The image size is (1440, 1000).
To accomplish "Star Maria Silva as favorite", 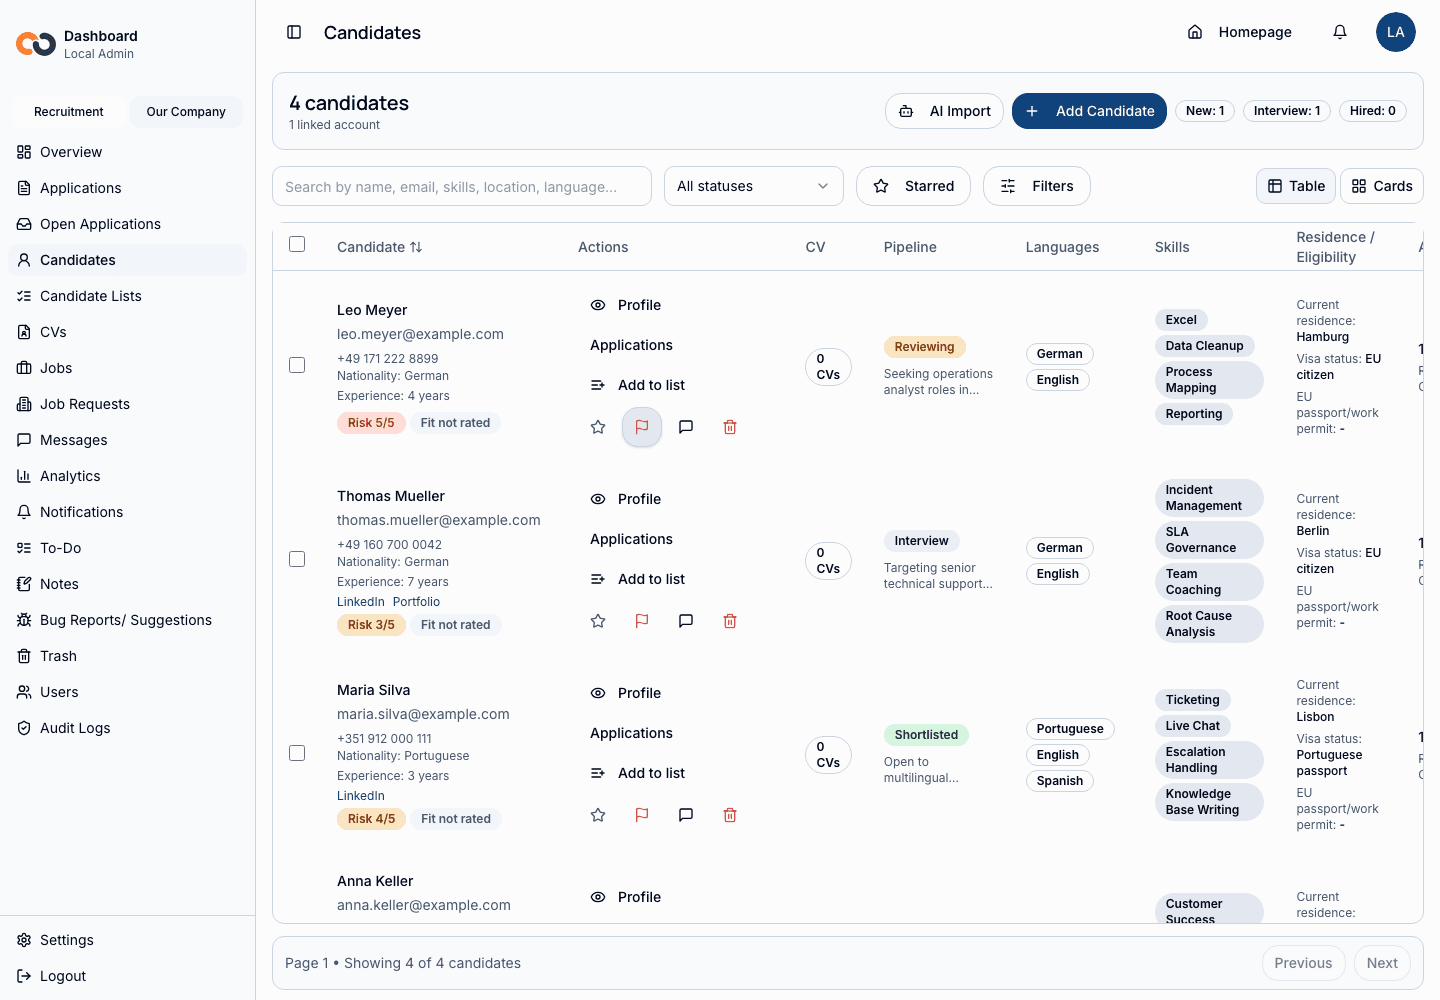I will (598, 815).
